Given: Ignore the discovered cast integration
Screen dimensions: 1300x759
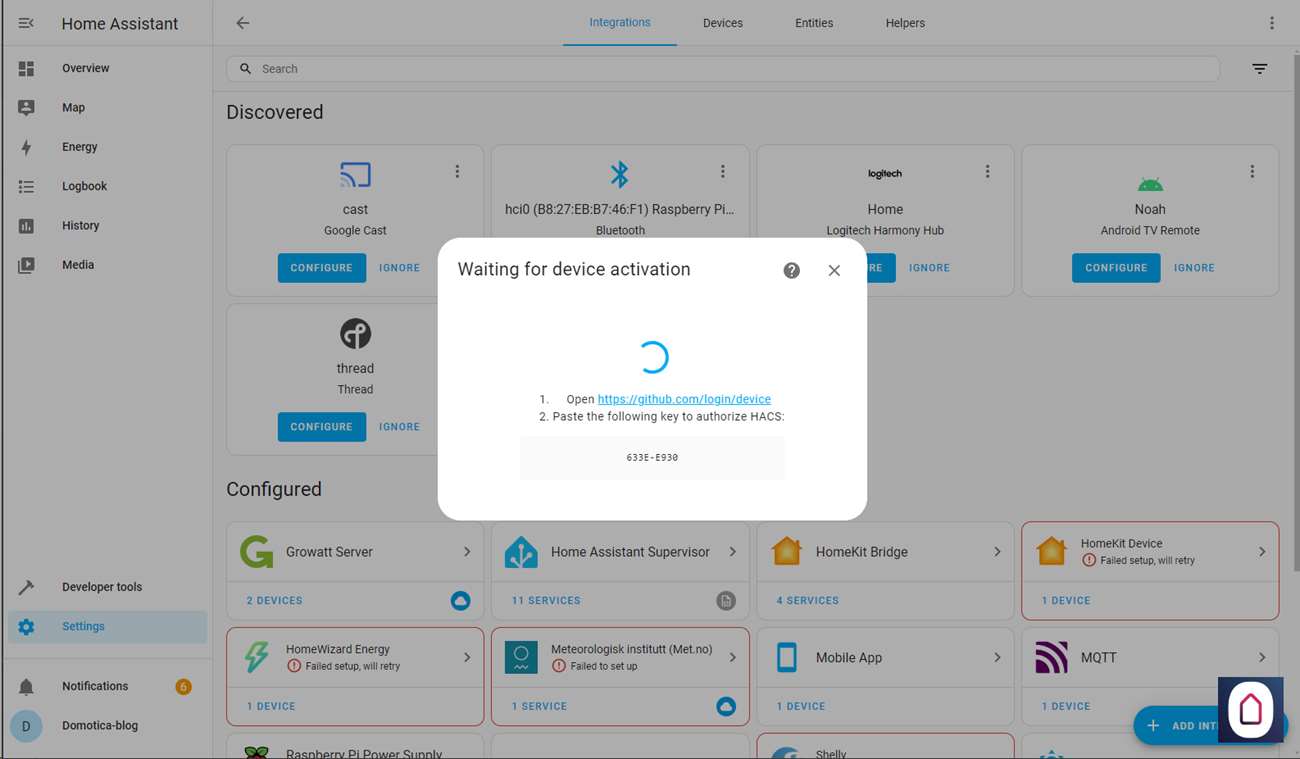Looking at the screenshot, I should coord(399,268).
